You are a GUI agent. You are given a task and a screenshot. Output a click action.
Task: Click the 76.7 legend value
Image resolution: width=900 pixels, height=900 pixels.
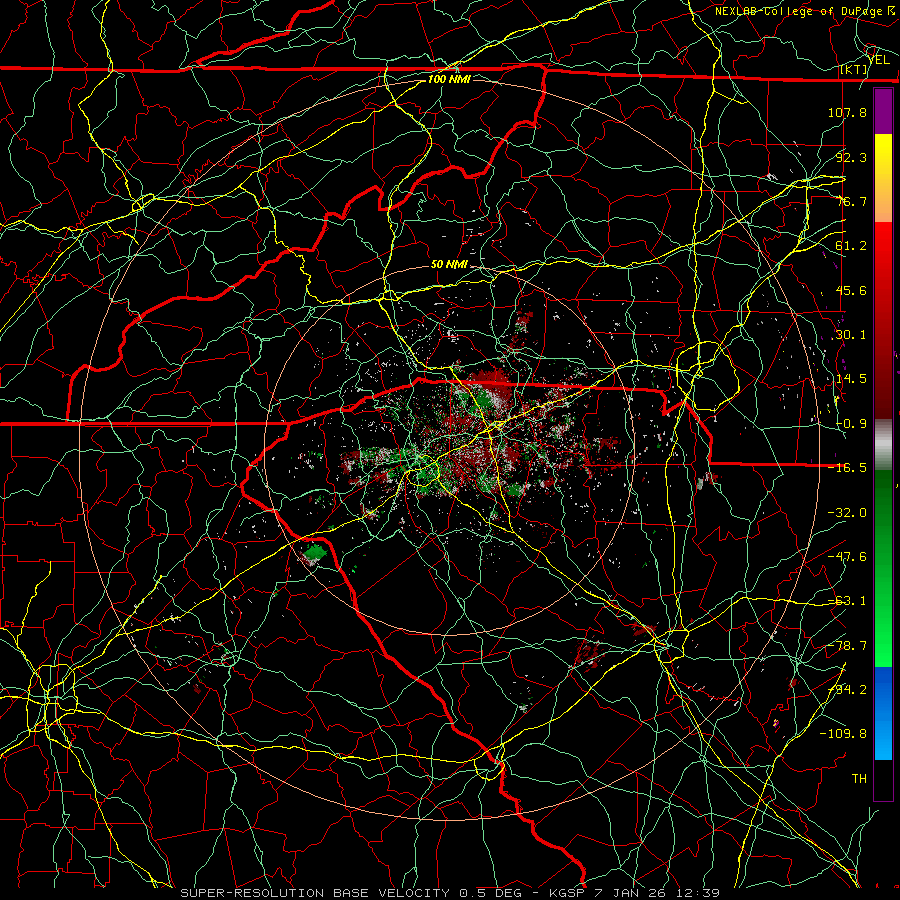click(x=851, y=201)
